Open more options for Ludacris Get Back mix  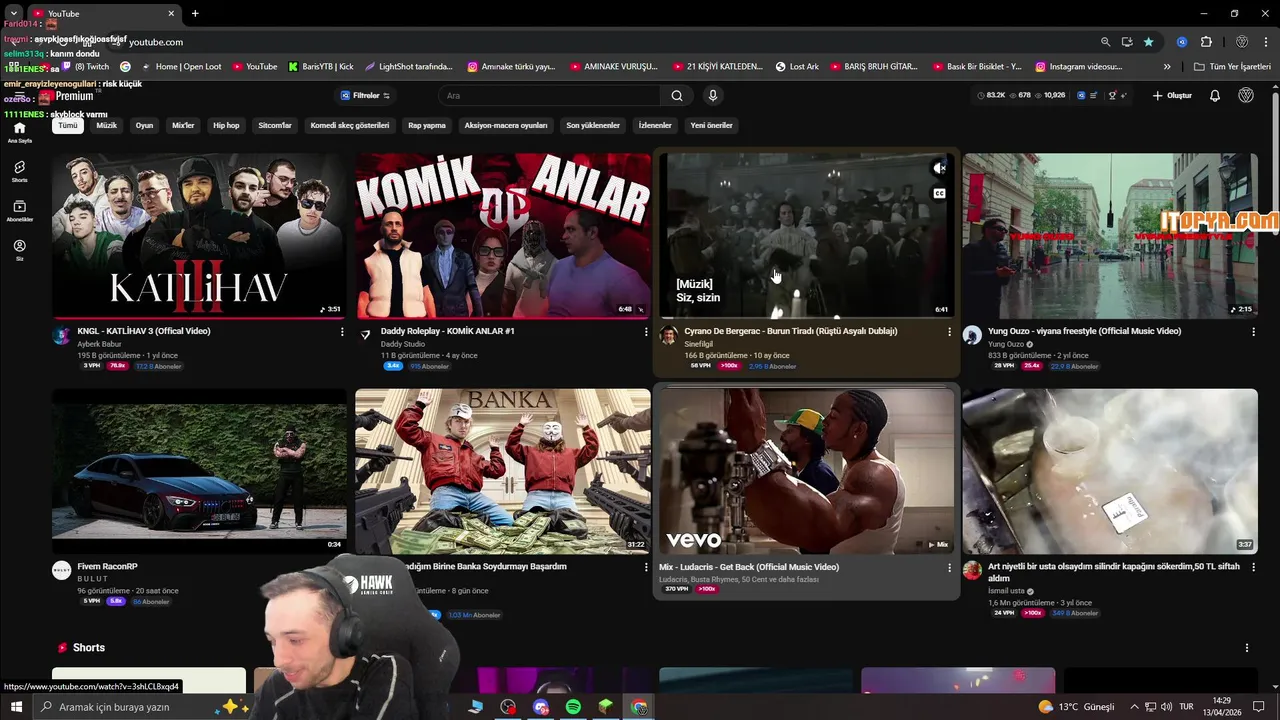pos(950,567)
